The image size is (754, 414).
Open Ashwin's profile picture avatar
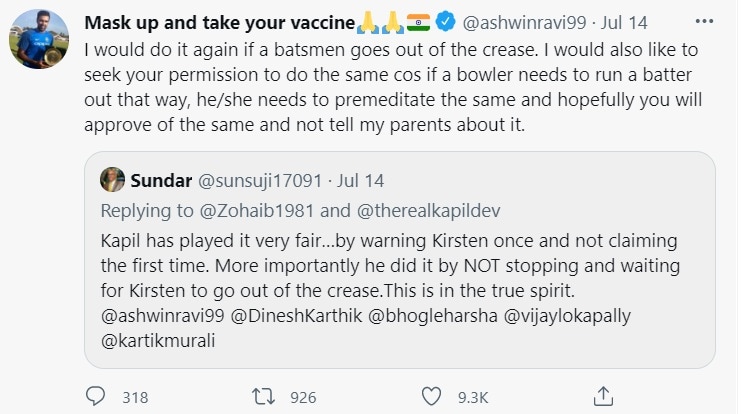39,39
